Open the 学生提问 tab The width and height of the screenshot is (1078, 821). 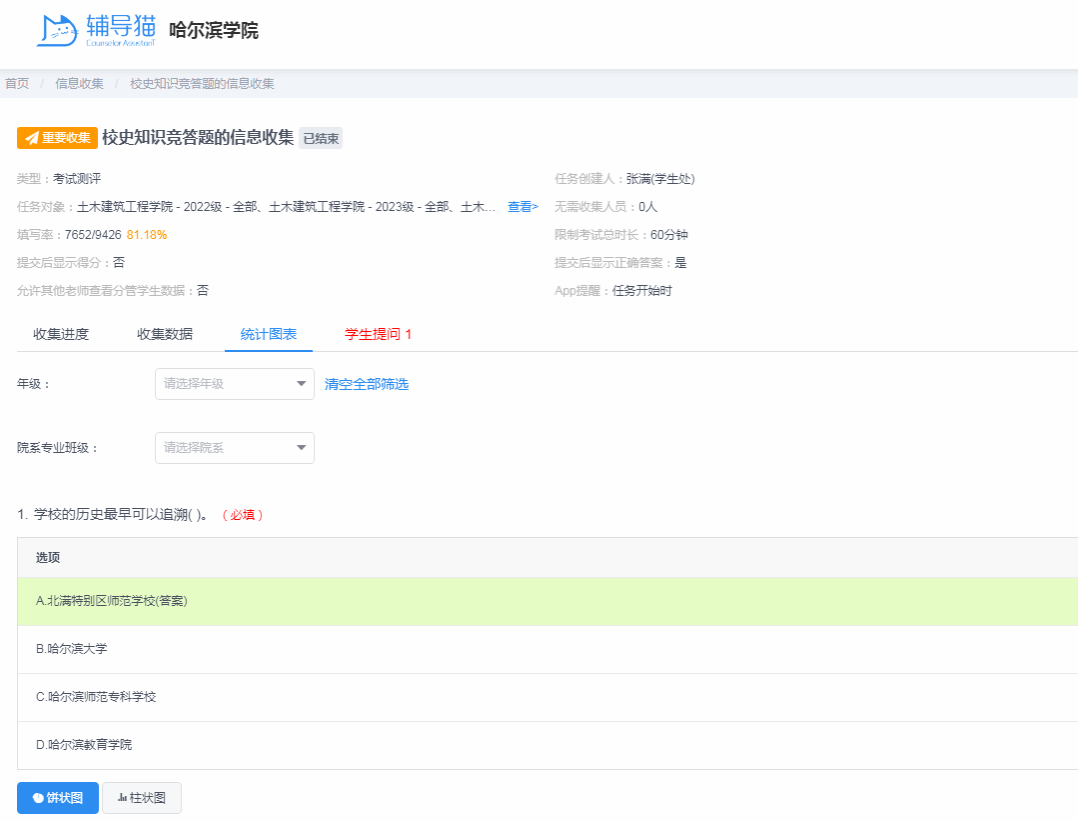coord(378,334)
